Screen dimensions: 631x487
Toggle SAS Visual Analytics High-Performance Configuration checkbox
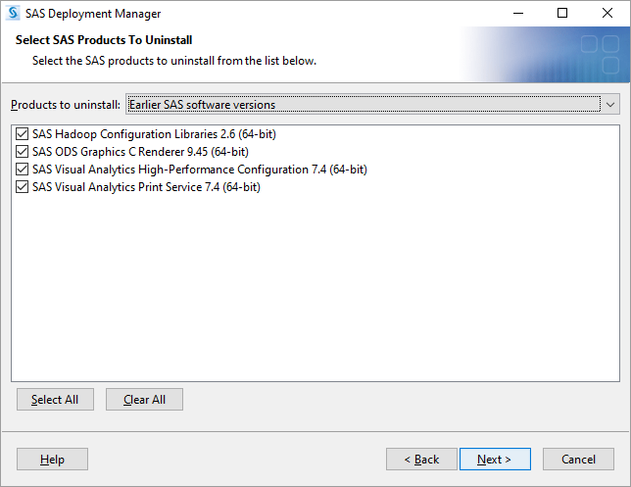(23, 169)
